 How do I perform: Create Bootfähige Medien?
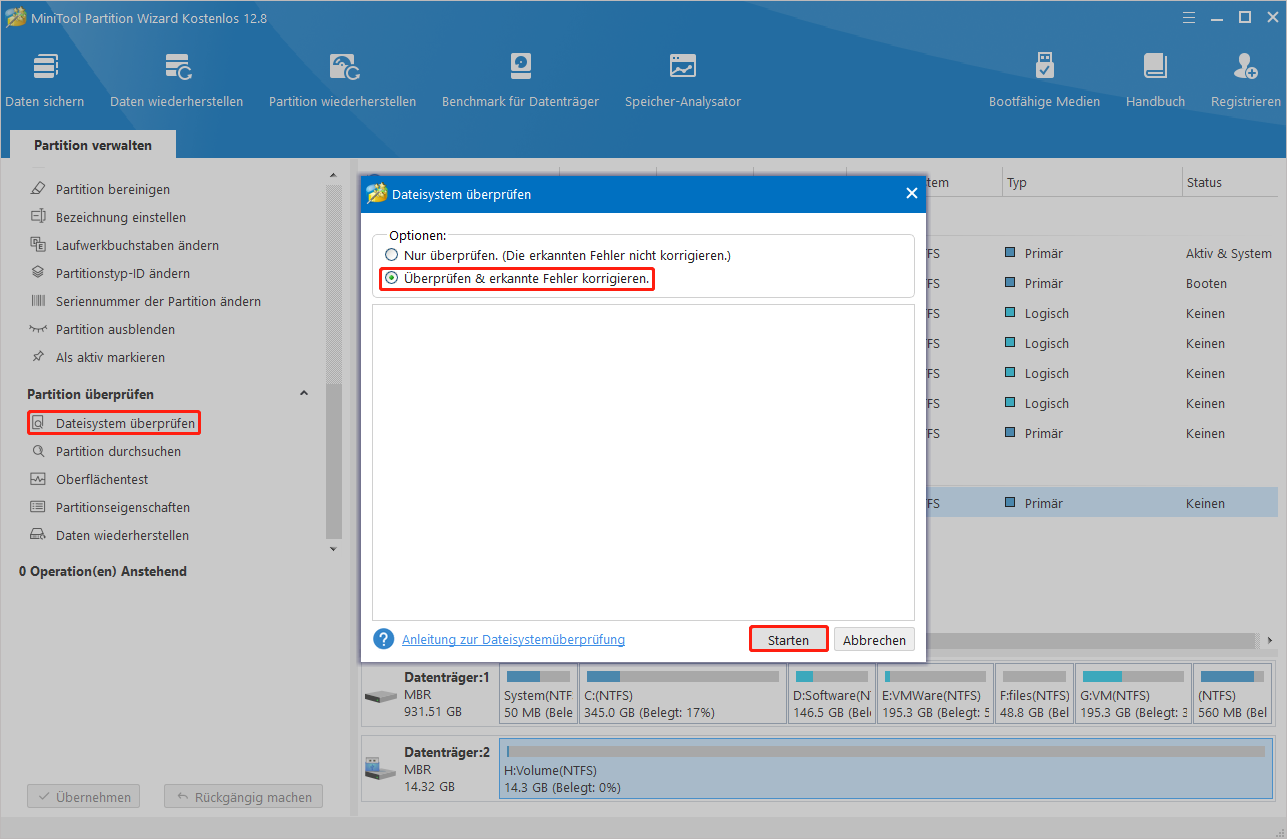click(1044, 80)
